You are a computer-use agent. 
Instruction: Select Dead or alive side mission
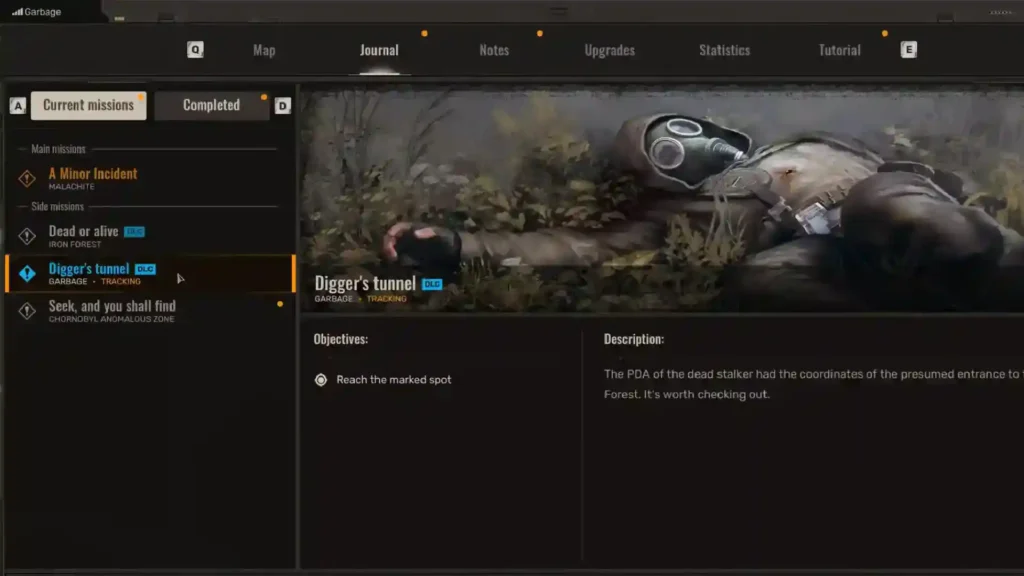click(x=150, y=236)
